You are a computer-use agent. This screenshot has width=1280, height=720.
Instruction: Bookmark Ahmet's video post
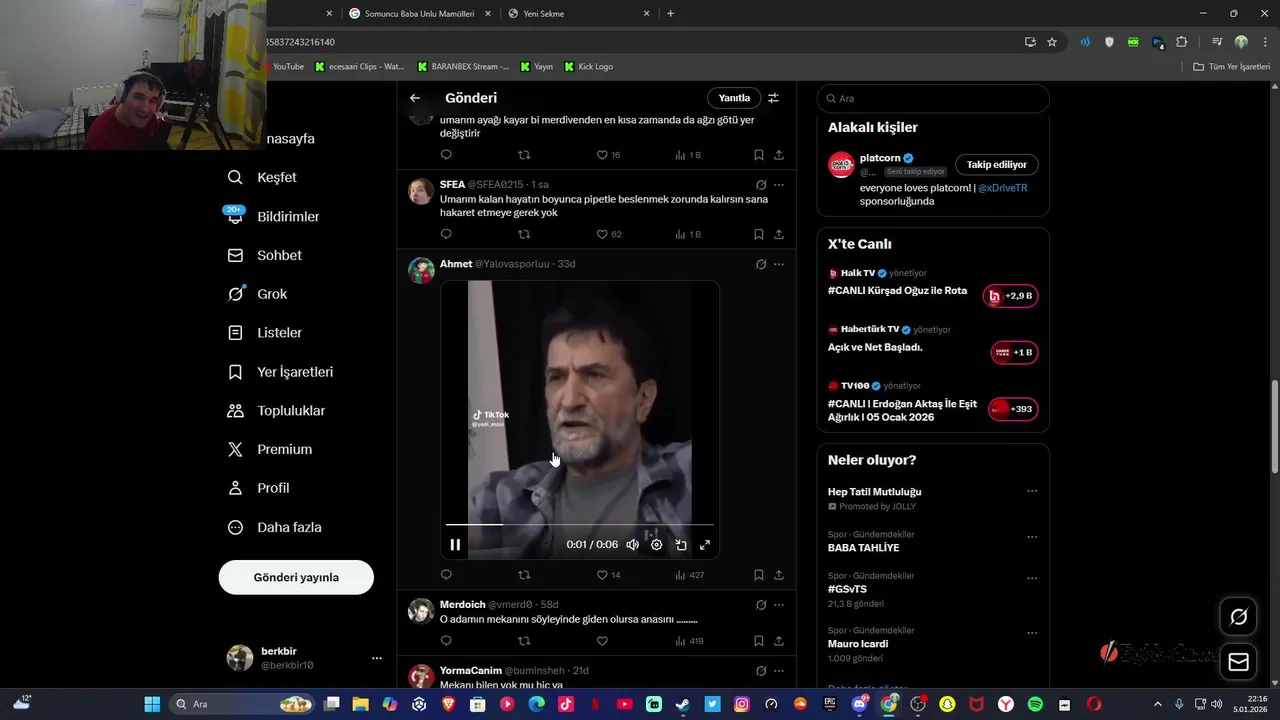point(759,575)
